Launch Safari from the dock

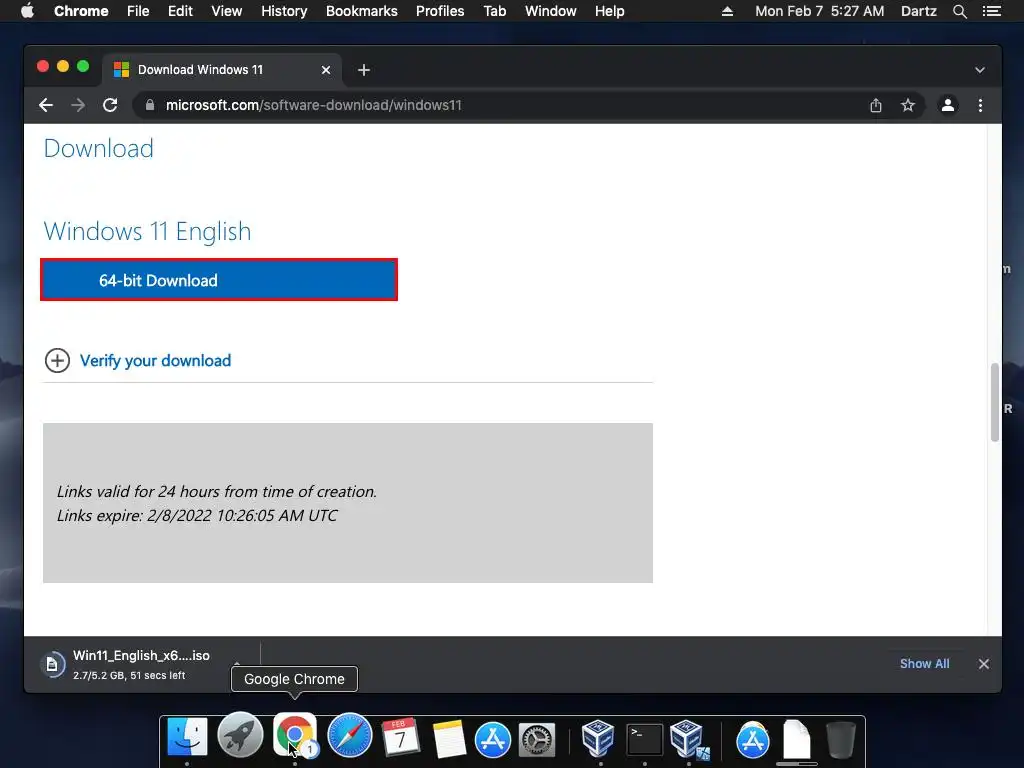pos(350,735)
